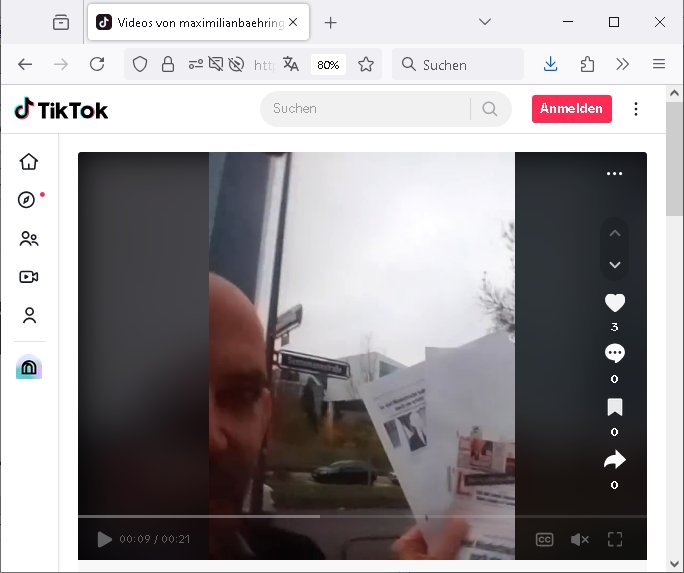Image resolution: width=684 pixels, height=573 pixels.
Task: Unmute the video with speaker icon
Action: coord(580,540)
